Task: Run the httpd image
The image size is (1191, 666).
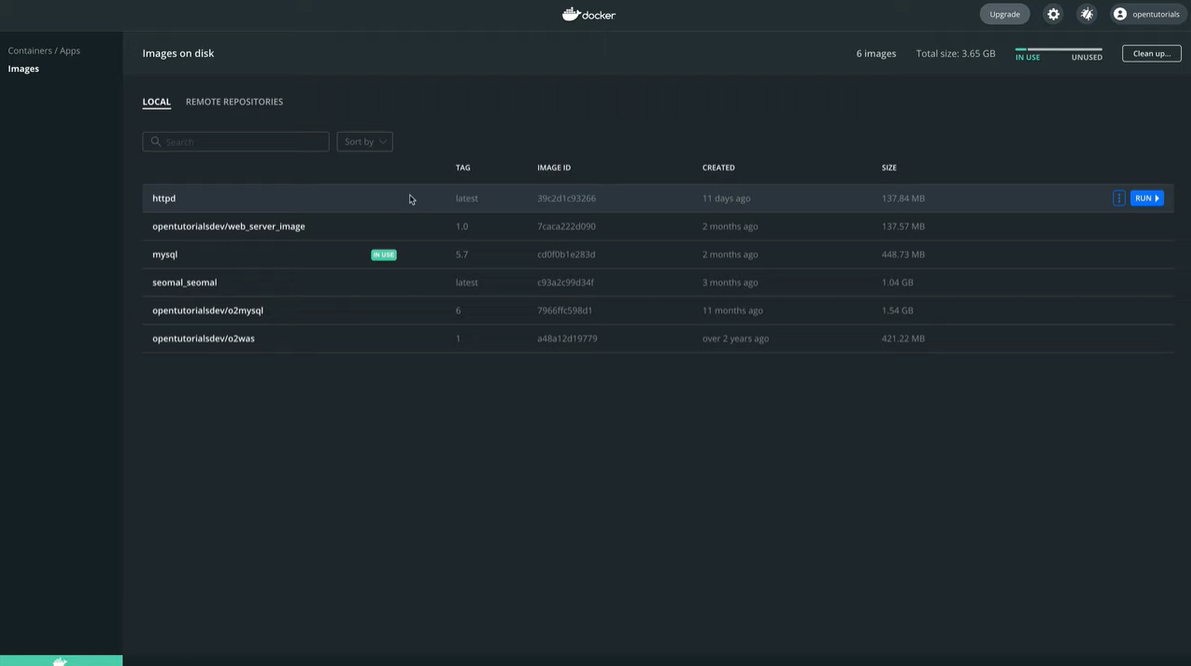Action: pyautogui.click(x=1147, y=198)
